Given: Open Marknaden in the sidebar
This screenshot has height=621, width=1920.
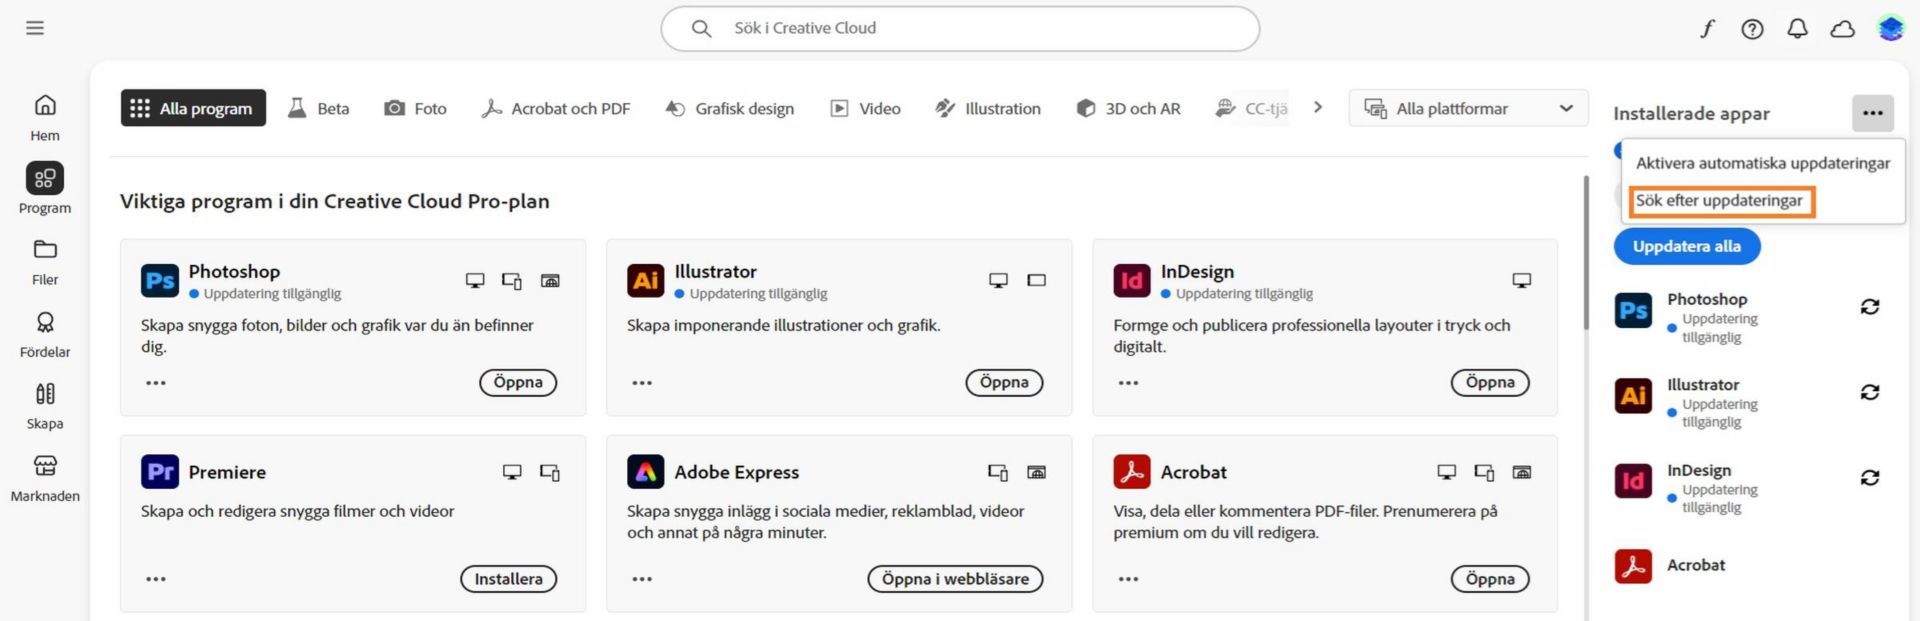Looking at the screenshot, I should [x=45, y=479].
